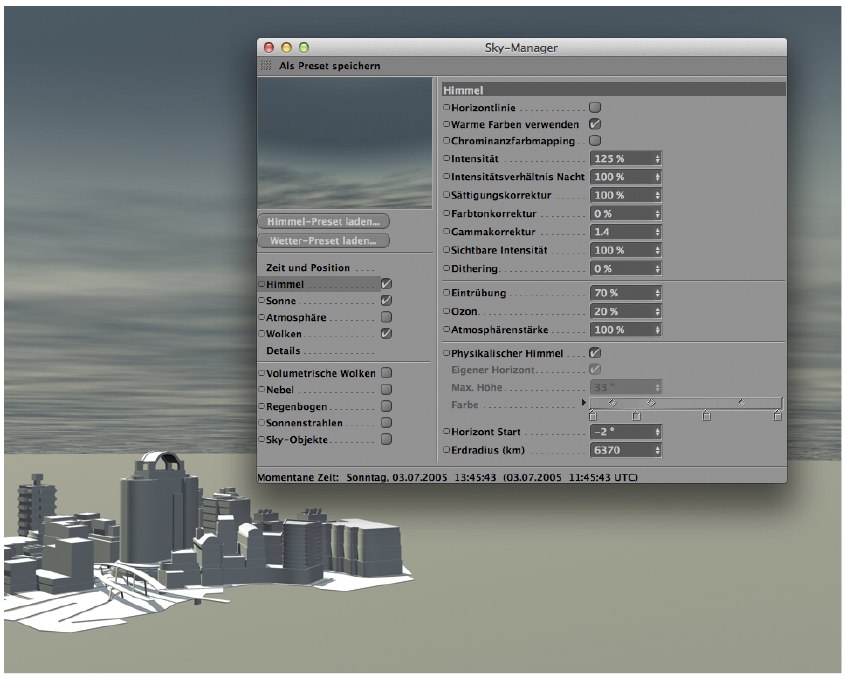The height and width of the screenshot is (677, 846).
Task: Click the Himmel-Preset laden button
Action: coord(323,221)
